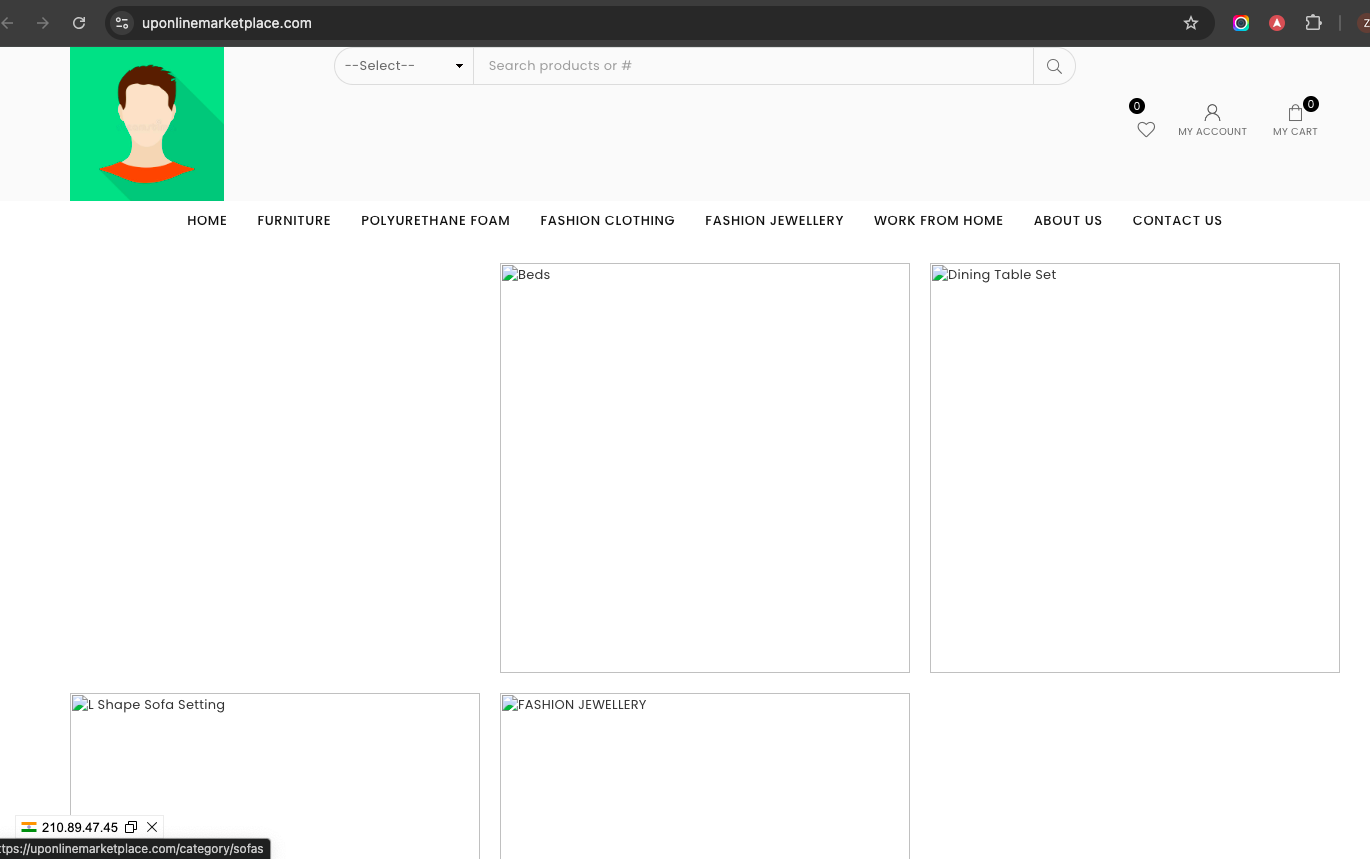Select the Dining Table Set tile

click(1135, 468)
